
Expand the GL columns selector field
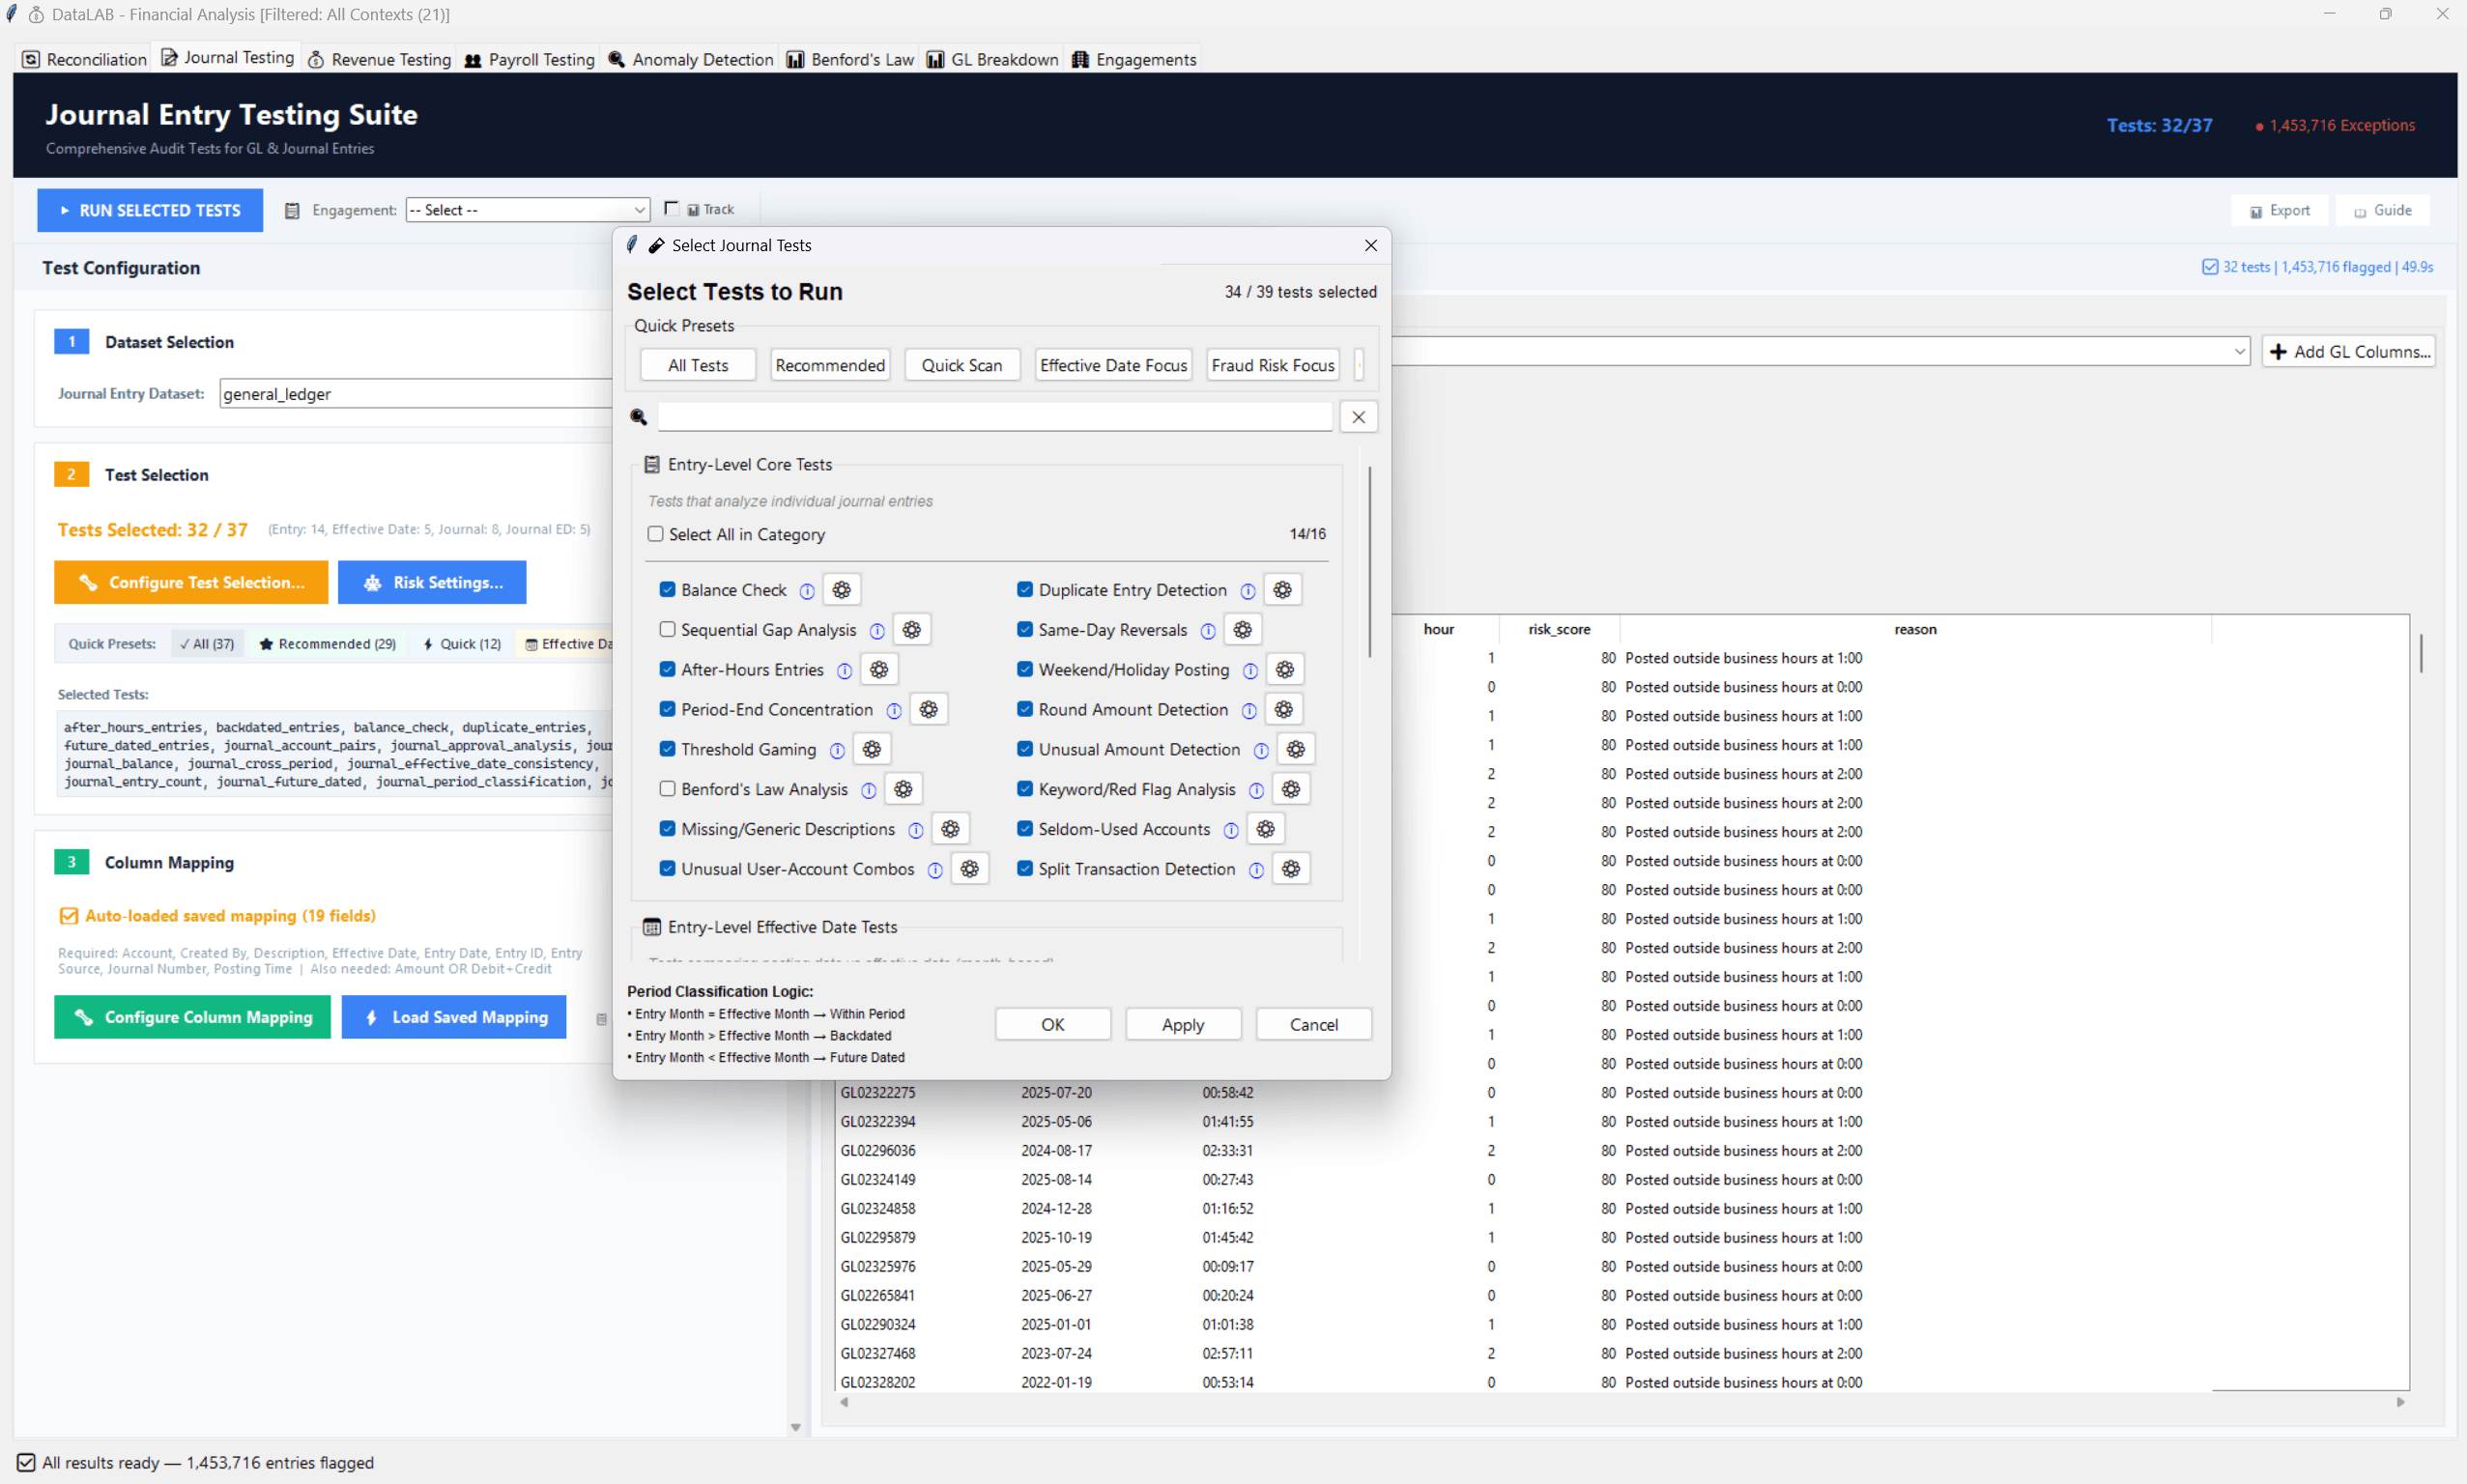2238,351
